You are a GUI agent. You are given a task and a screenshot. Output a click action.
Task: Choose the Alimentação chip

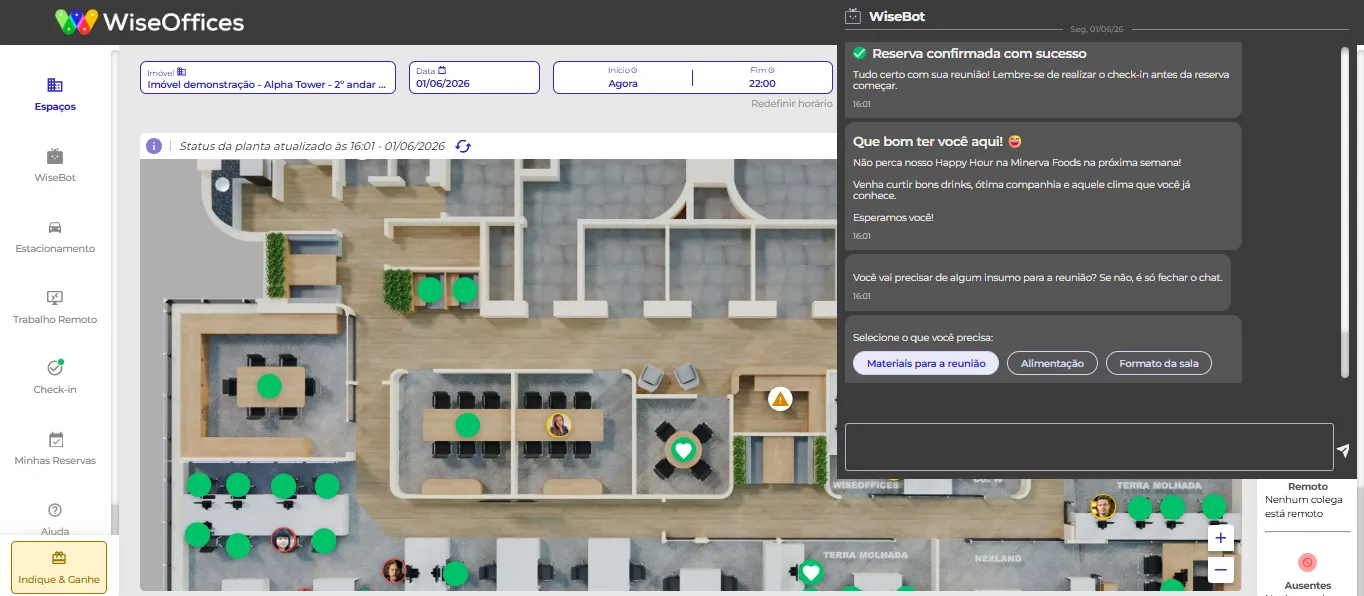tap(1052, 363)
